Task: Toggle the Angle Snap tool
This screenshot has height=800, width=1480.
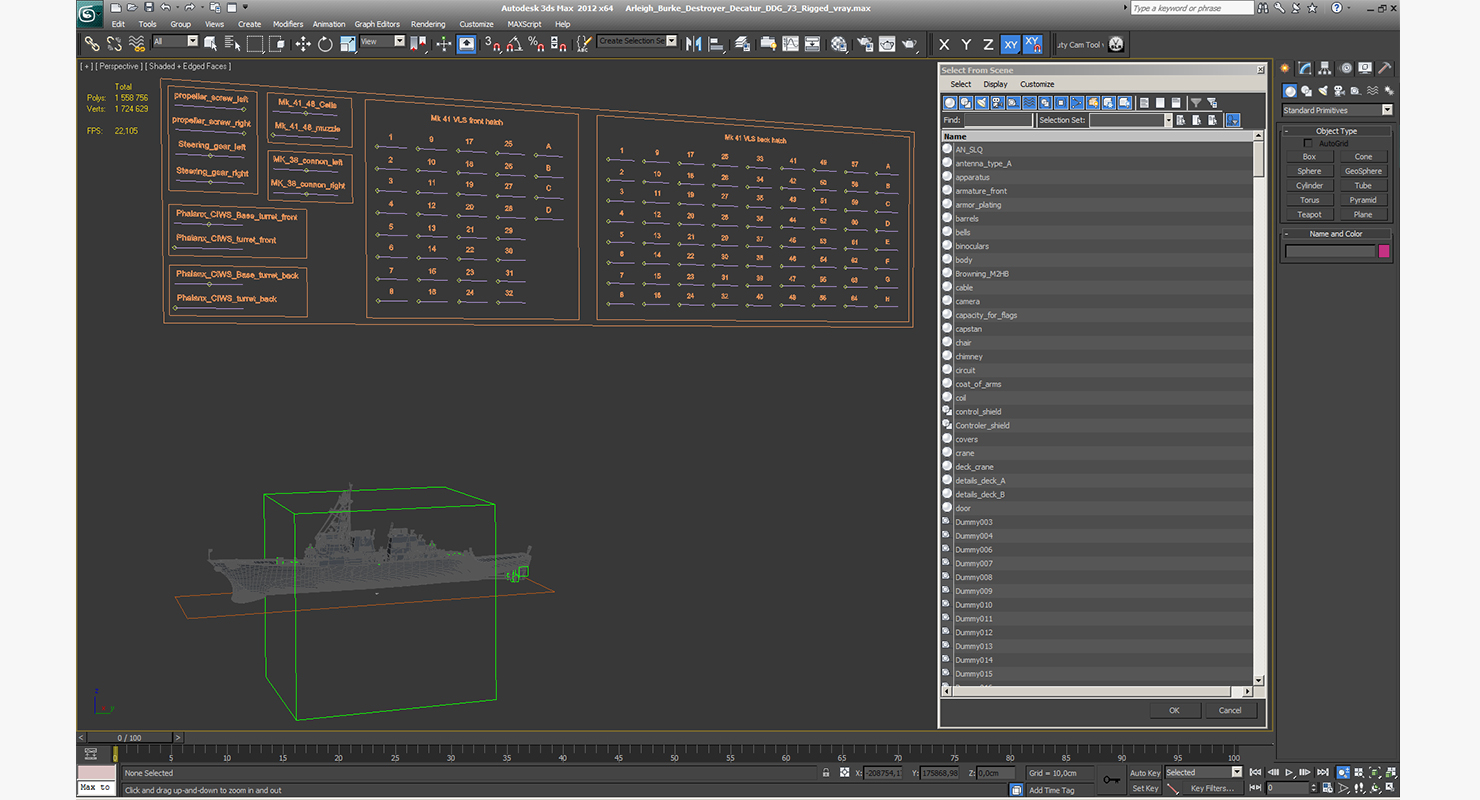Action: [x=513, y=44]
